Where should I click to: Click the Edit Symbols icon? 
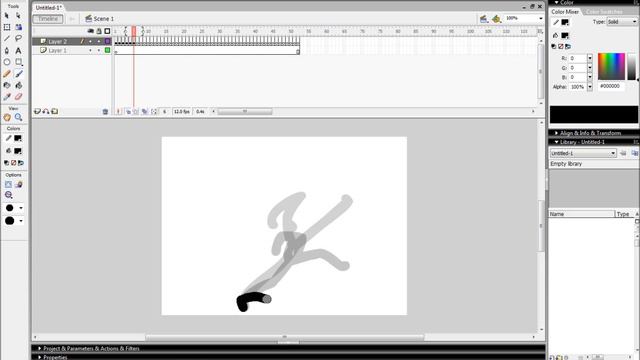(496, 19)
